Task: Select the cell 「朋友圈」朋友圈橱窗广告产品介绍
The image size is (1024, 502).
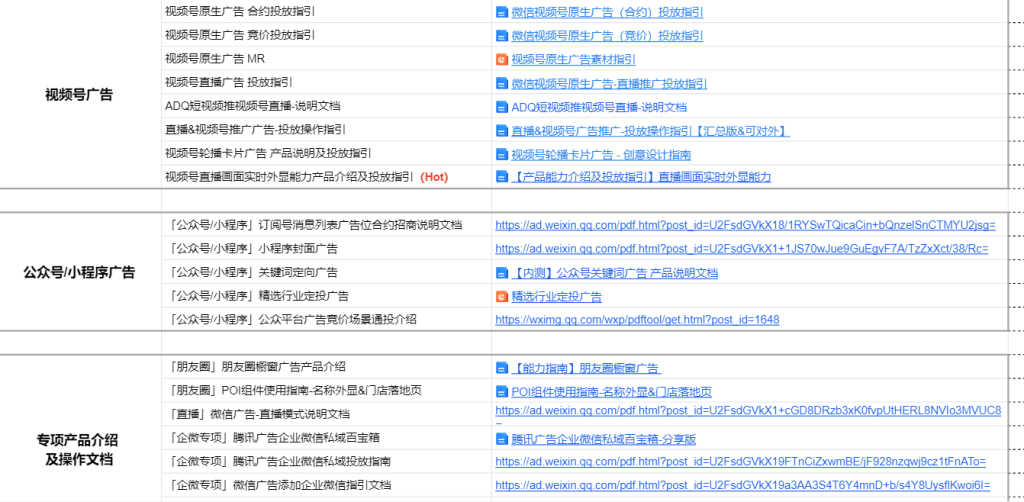Action: tap(327, 368)
